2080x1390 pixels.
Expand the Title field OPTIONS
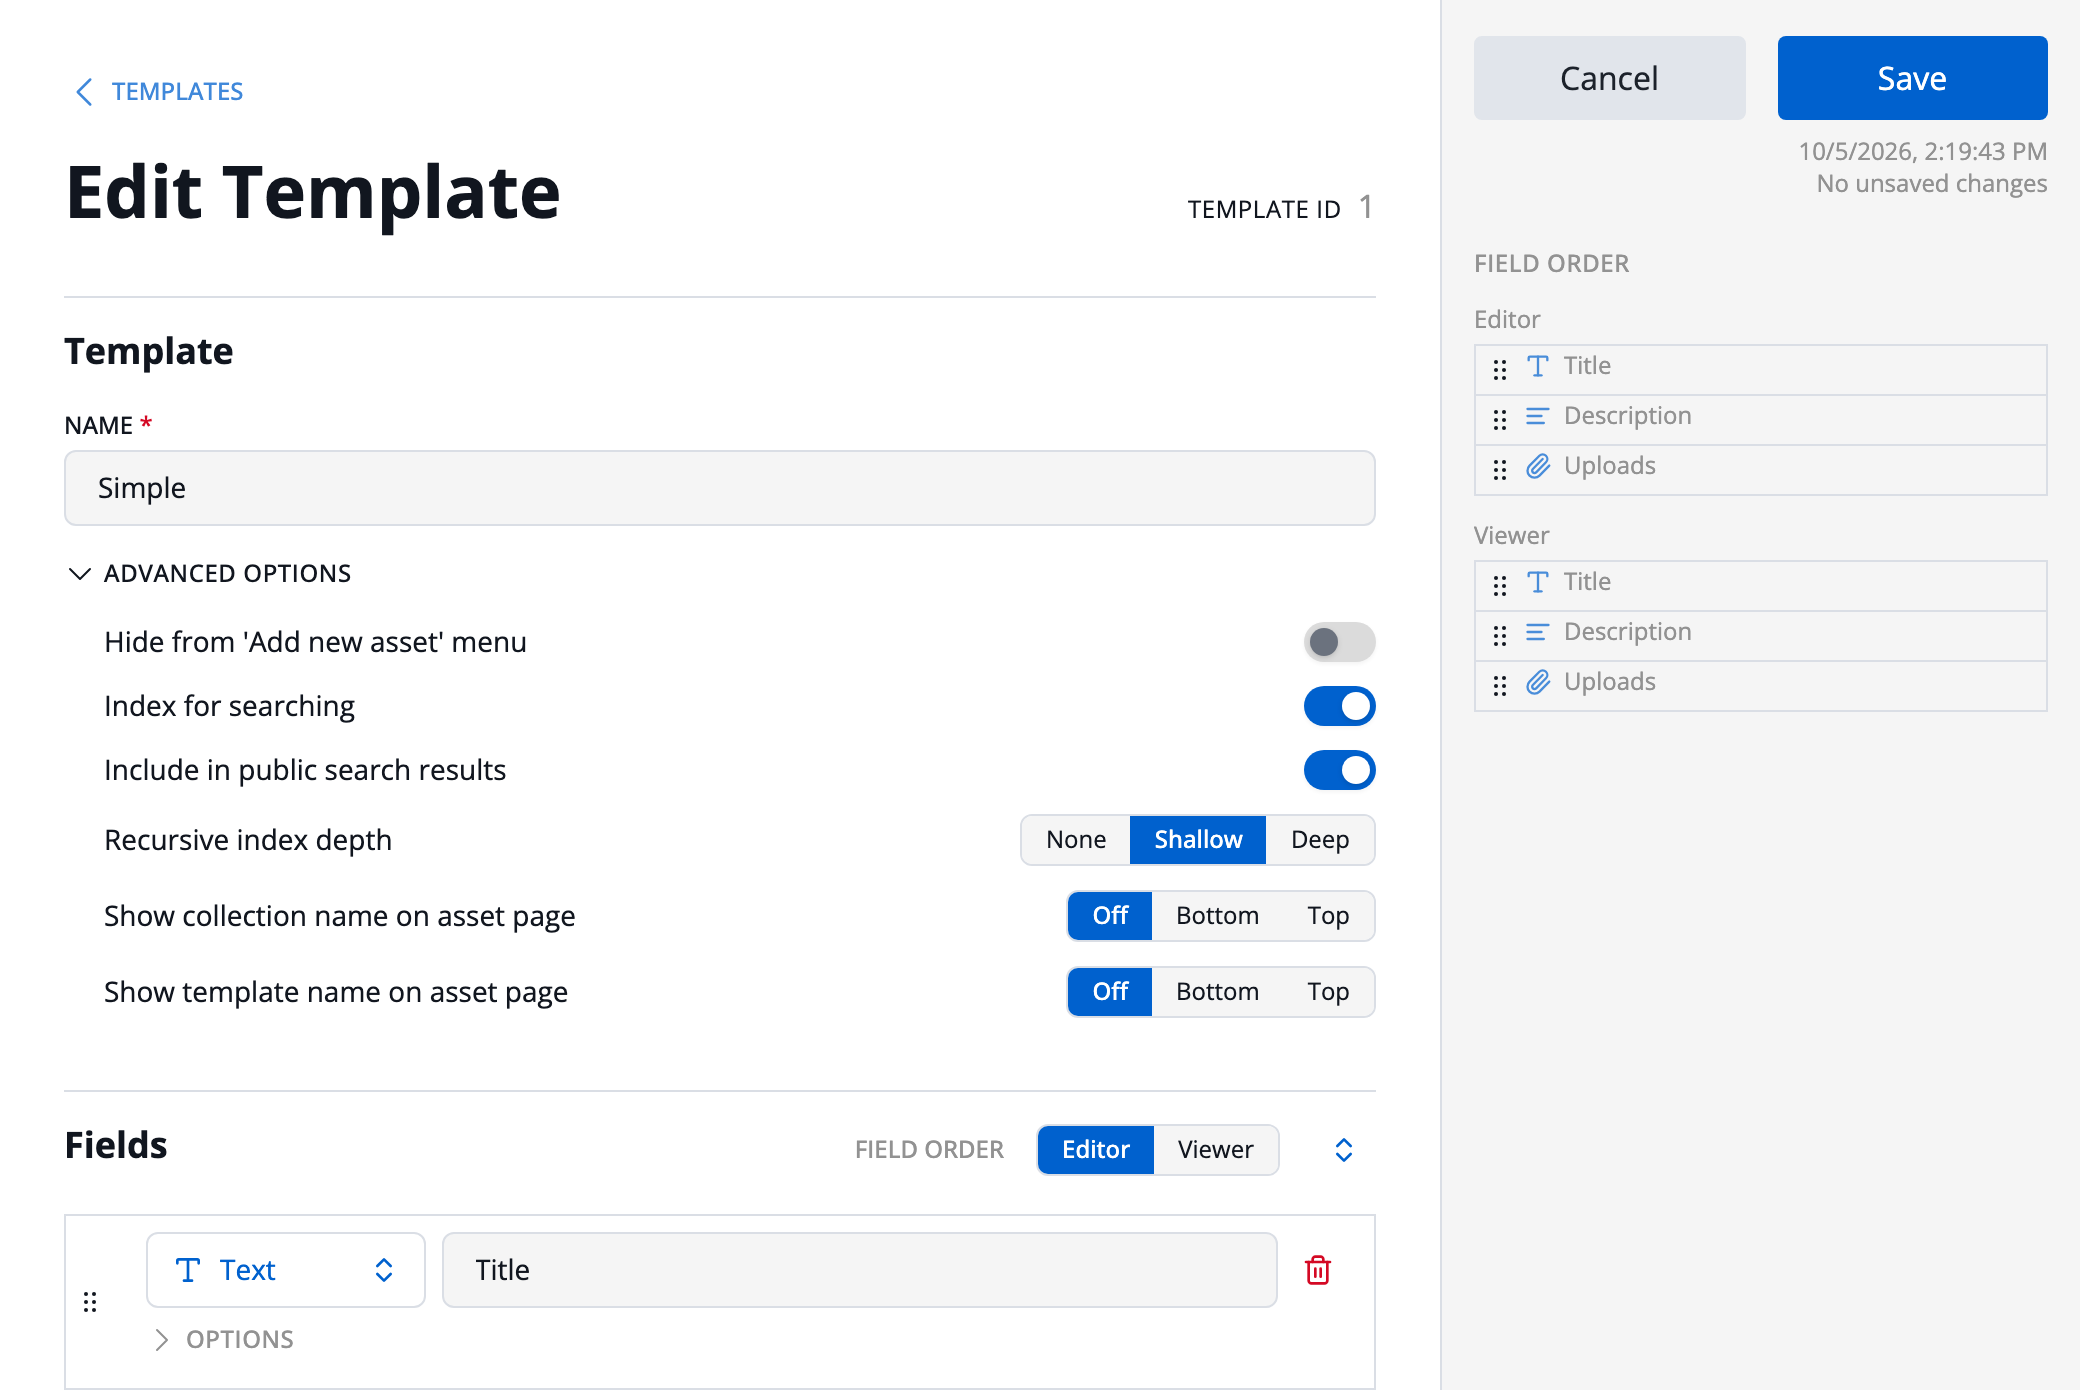pos(224,1340)
